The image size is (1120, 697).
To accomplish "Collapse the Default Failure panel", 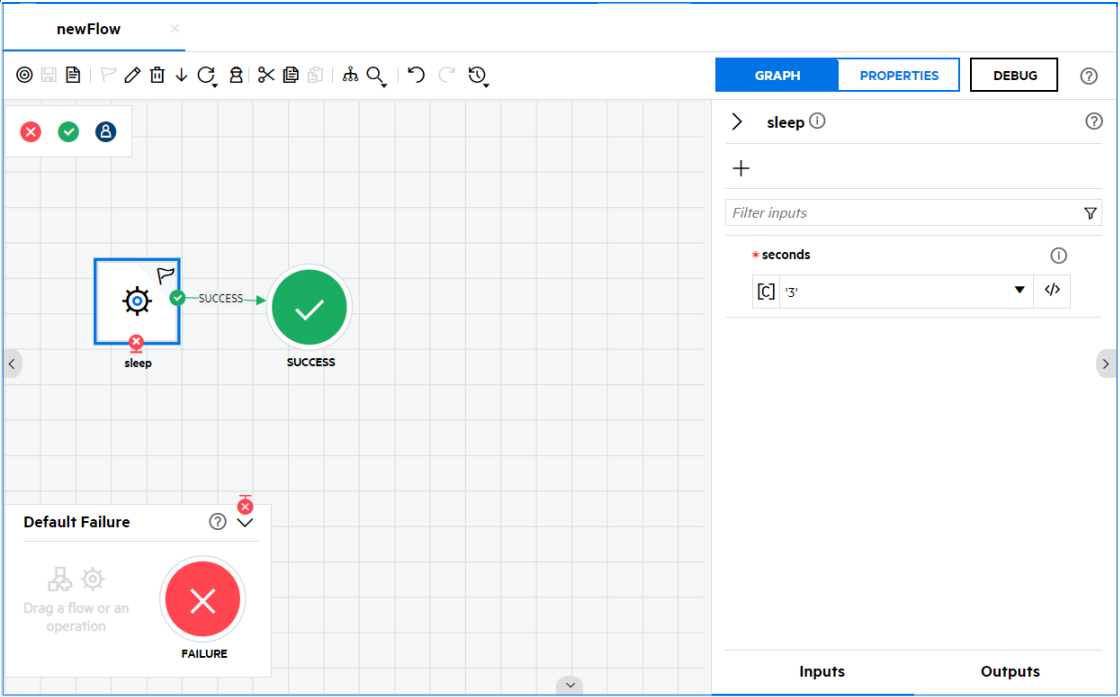I will 245,522.
